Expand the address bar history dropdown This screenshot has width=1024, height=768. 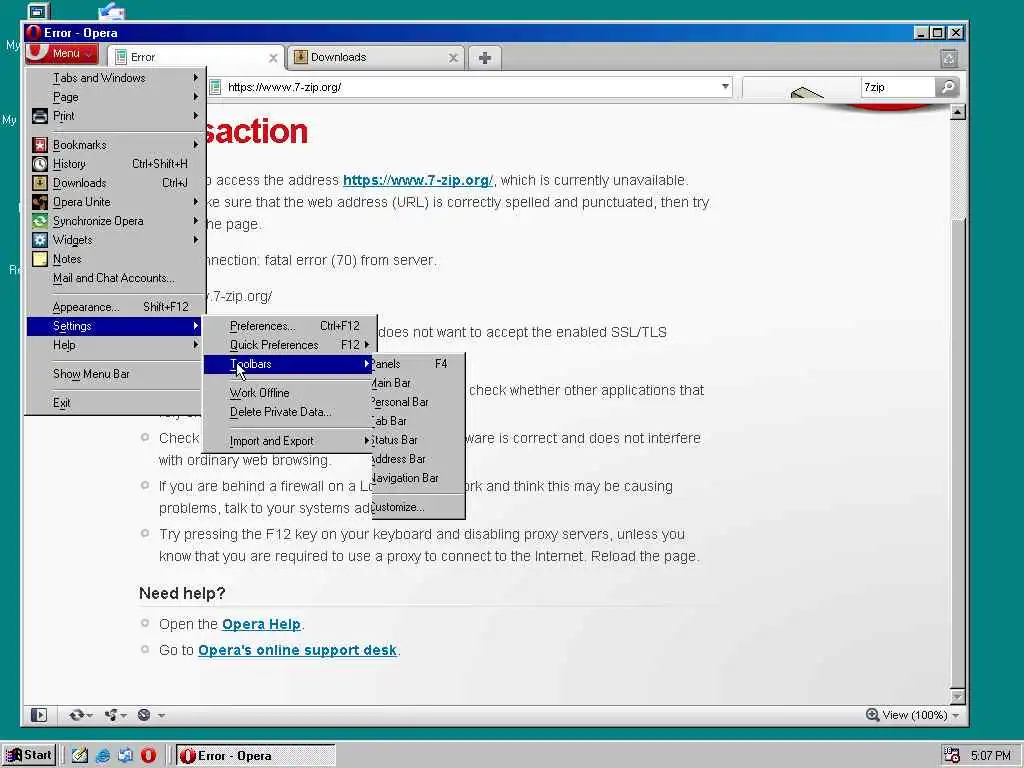coord(725,87)
